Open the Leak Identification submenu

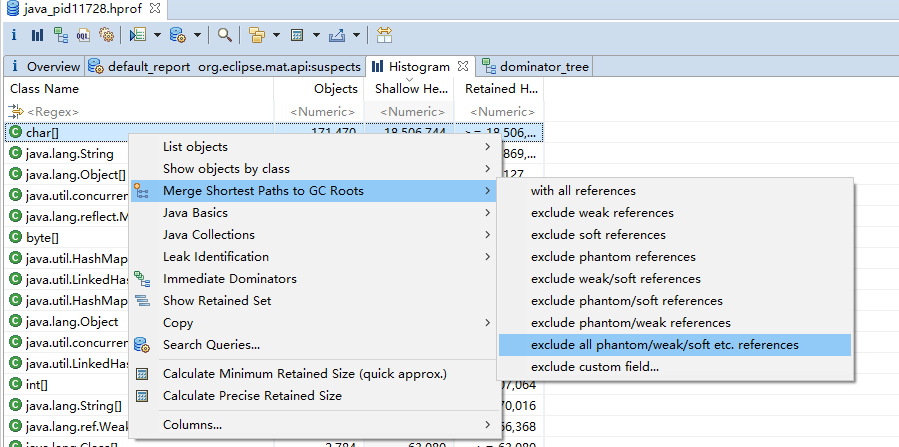(x=312, y=257)
